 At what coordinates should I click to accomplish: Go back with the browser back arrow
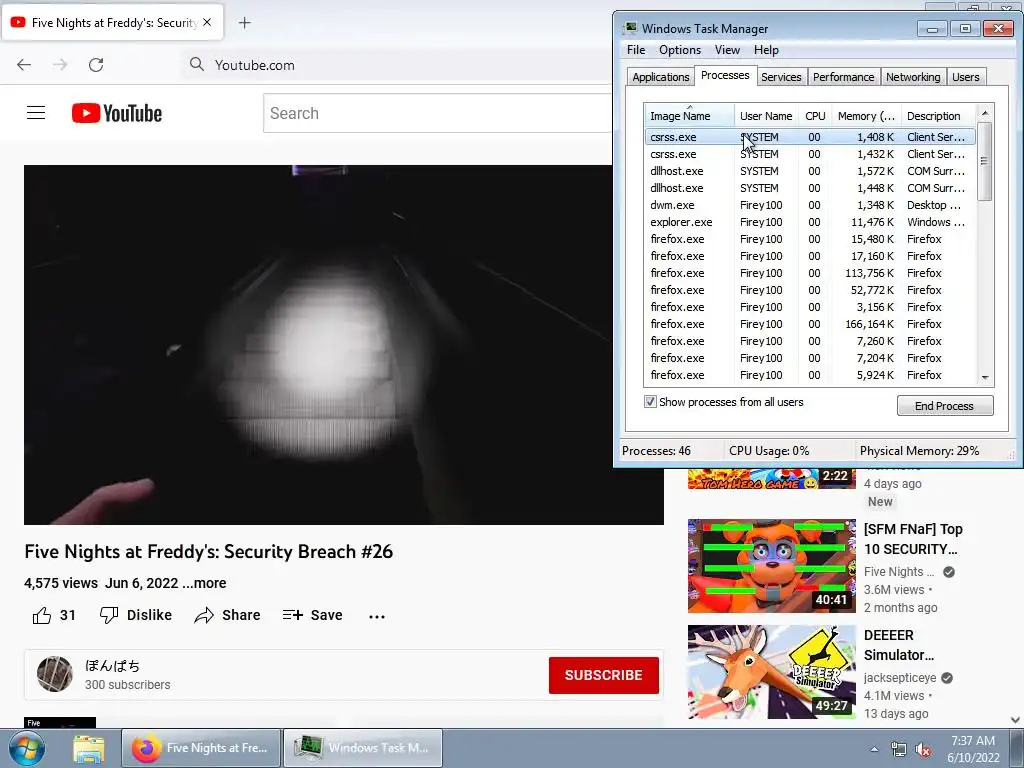click(x=24, y=65)
